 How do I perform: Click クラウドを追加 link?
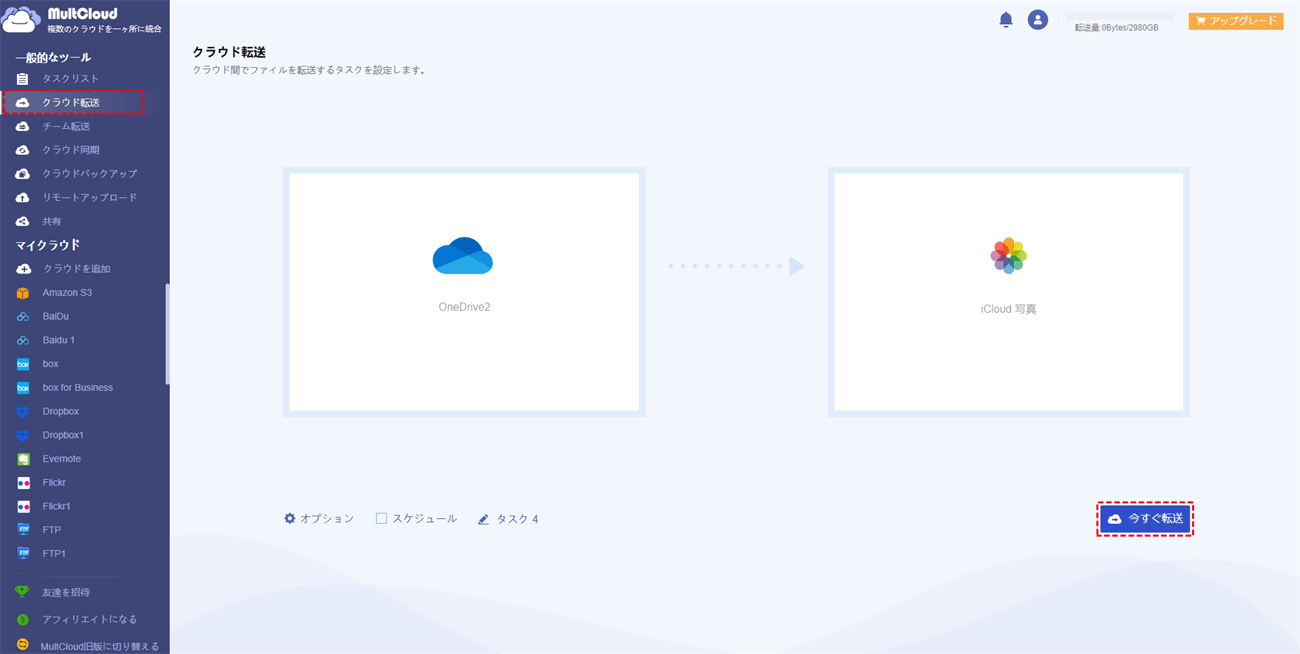[x=77, y=269]
